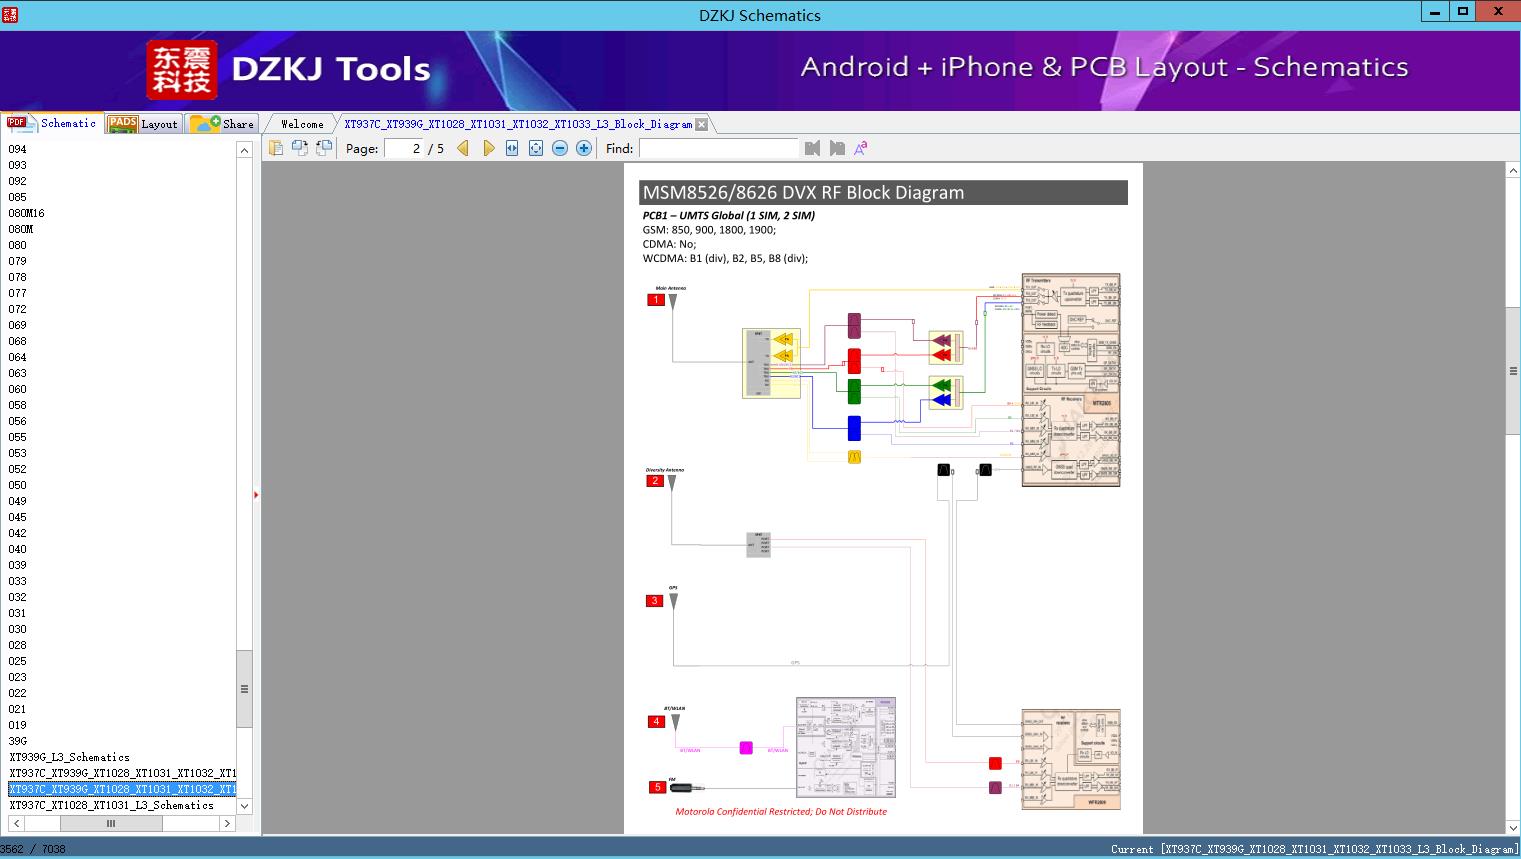Image resolution: width=1521 pixels, height=859 pixels.
Task: Select list item 092
Action: pos(18,181)
